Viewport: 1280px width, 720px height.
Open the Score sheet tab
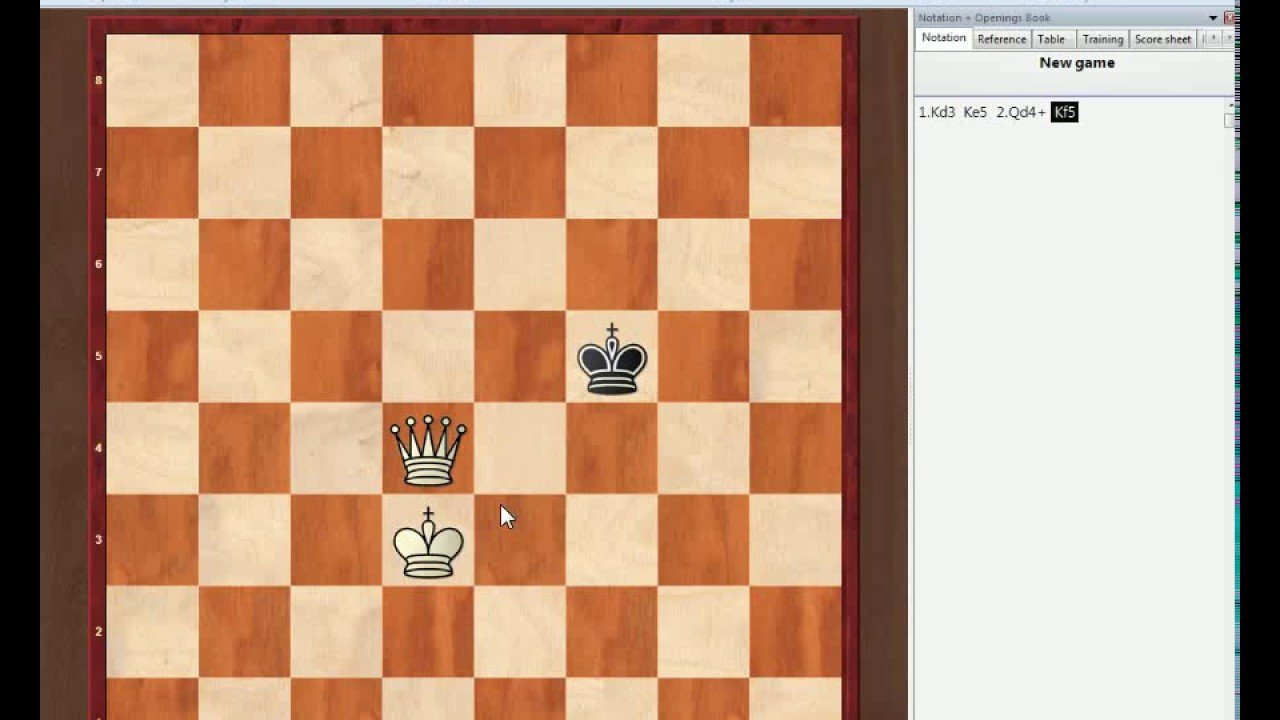coord(1162,39)
